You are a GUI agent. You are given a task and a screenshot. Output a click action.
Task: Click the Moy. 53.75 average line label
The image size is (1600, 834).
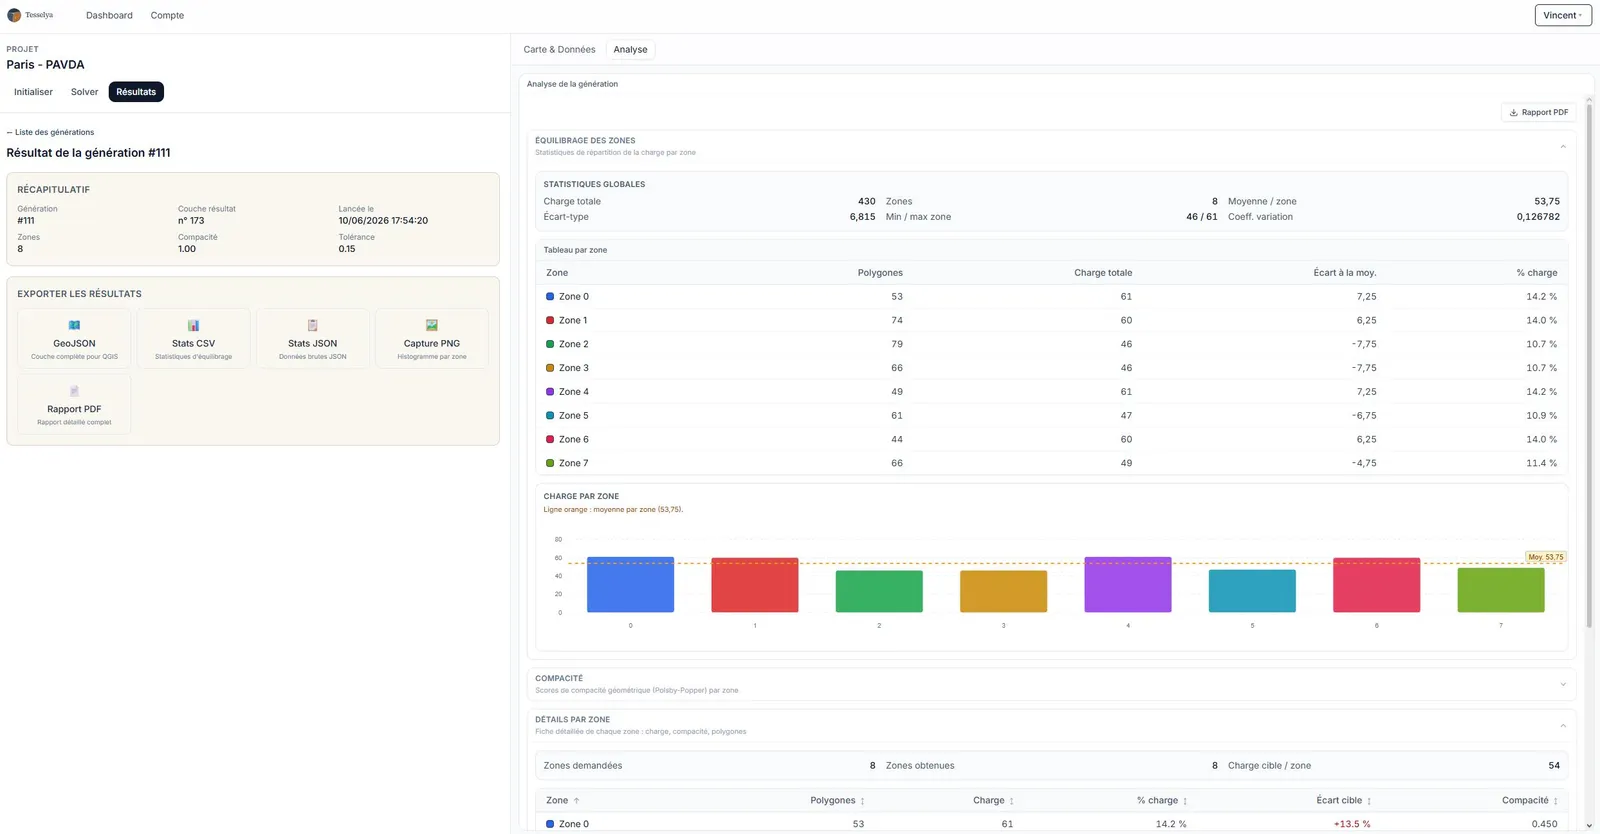tap(1545, 557)
